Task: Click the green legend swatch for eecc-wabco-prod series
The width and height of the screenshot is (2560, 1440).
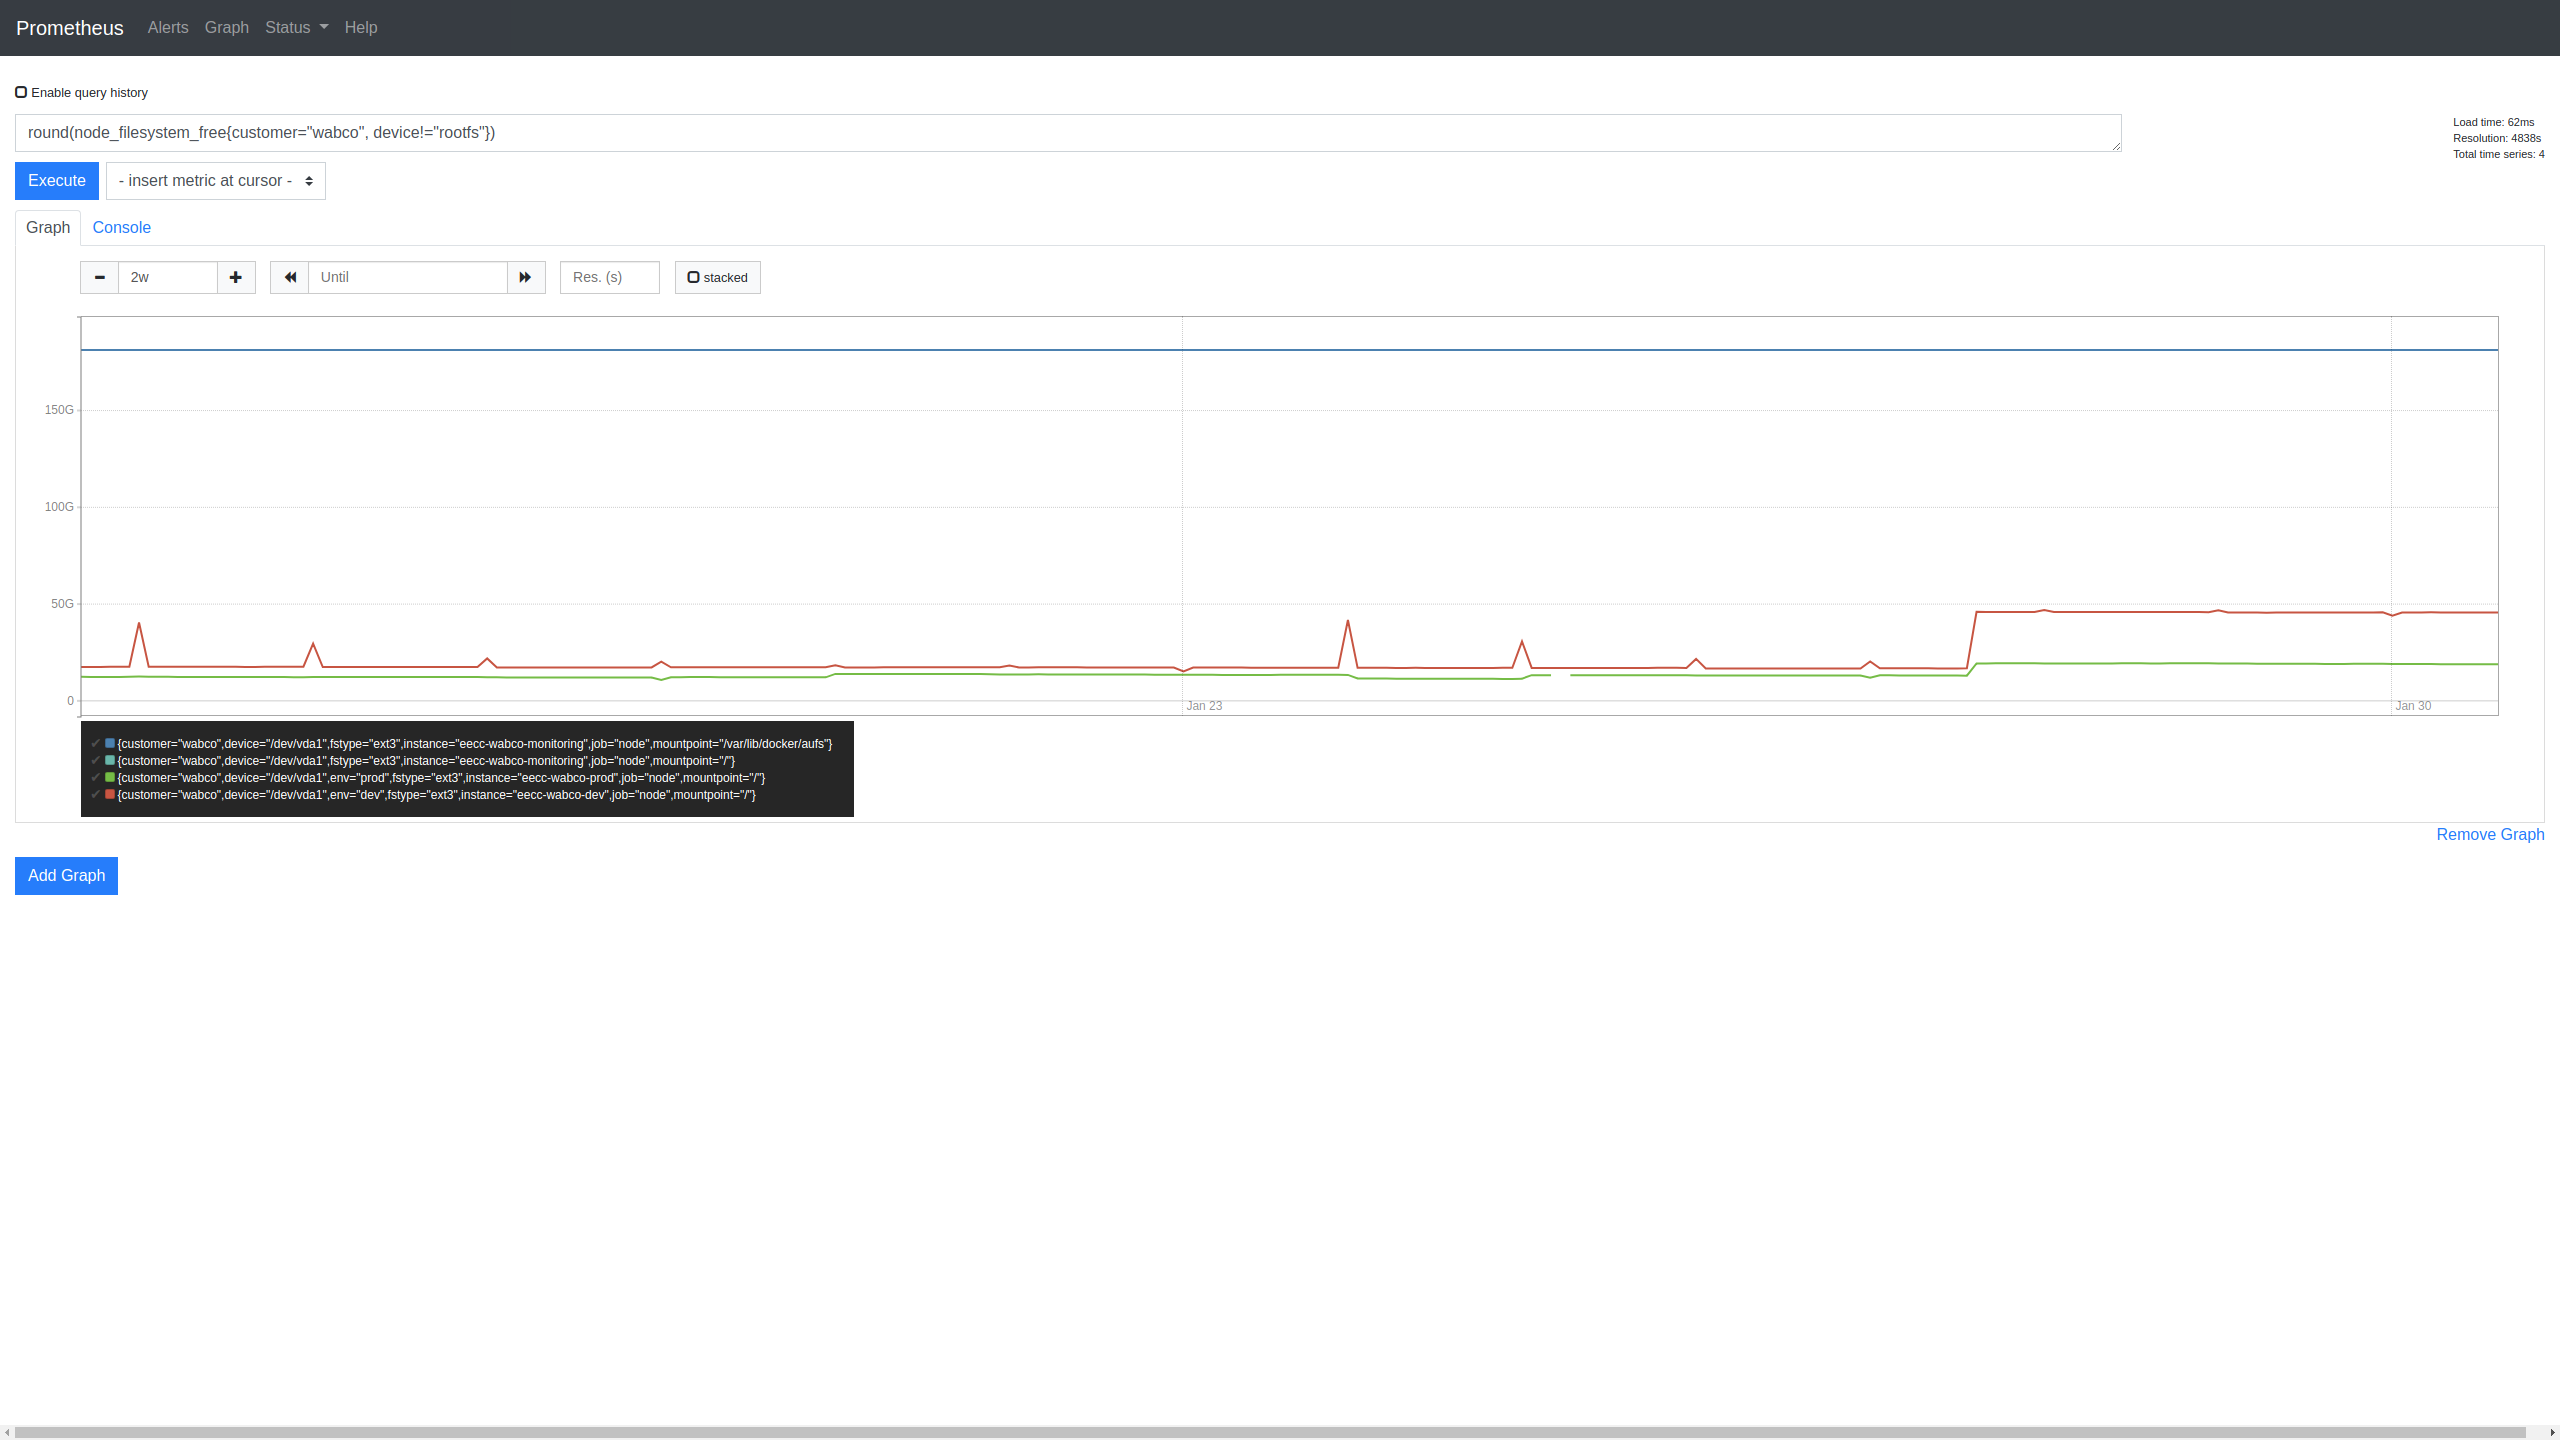Action: (109, 777)
